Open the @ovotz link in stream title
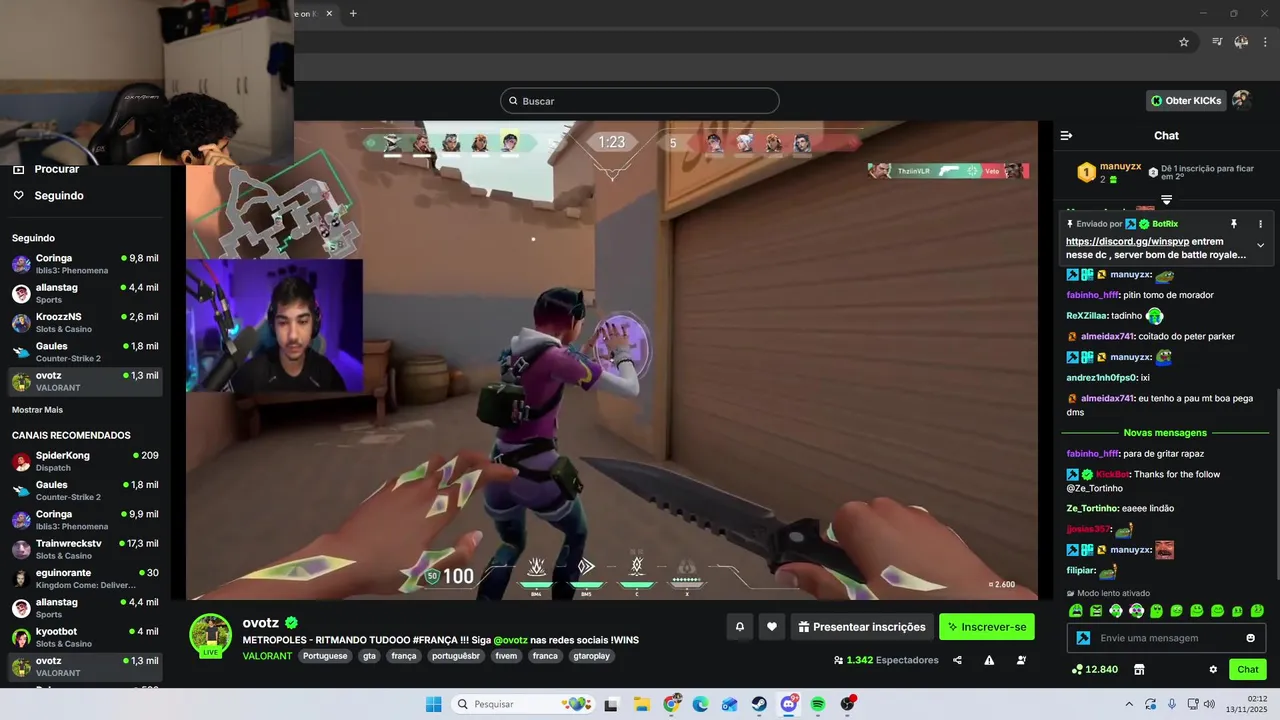This screenshot has width=1280, height=720. click(x=510, y=640)
